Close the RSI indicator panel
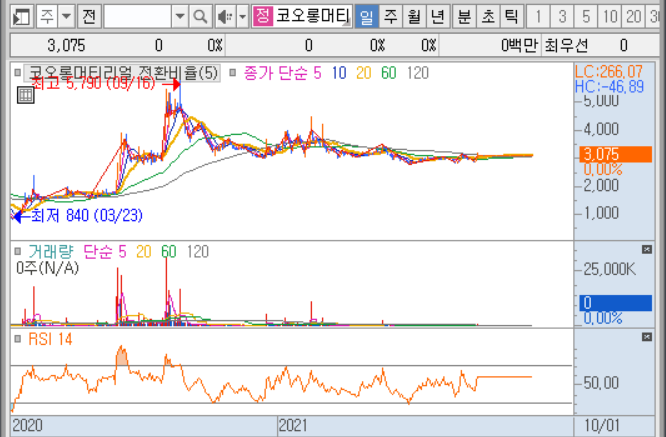Image resolution: width=666 pixels, height=437 pixels. tap(646, 337)
